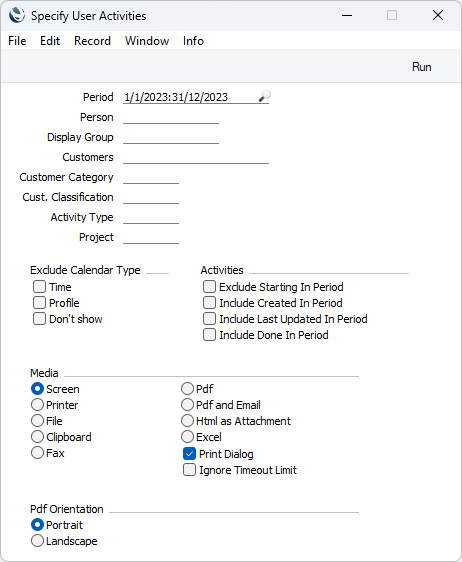Open the Record menu

click(92, 41)
